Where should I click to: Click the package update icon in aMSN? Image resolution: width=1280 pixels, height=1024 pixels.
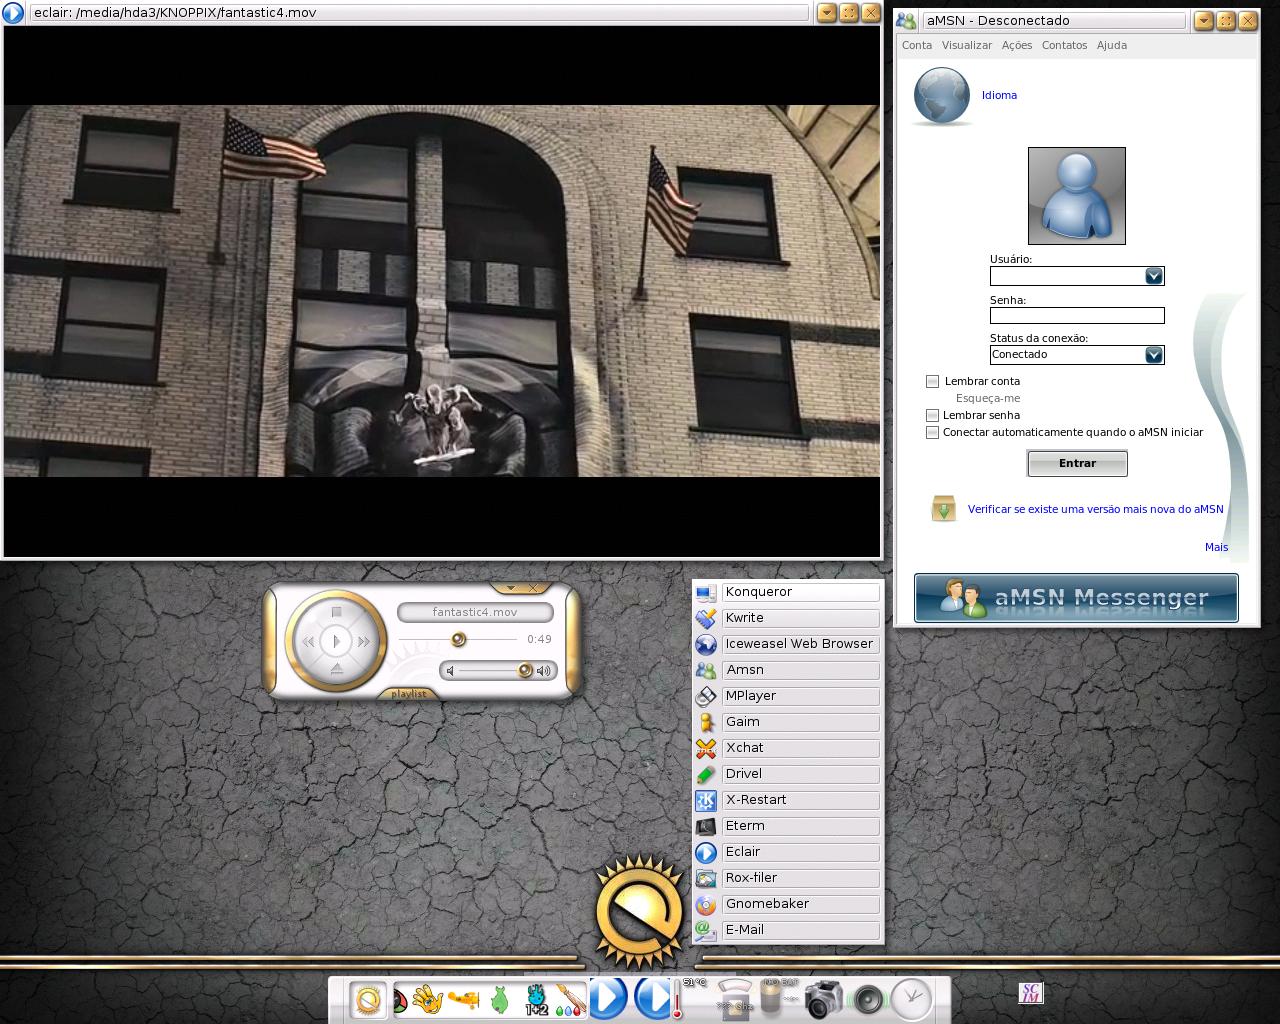[943, 508]
